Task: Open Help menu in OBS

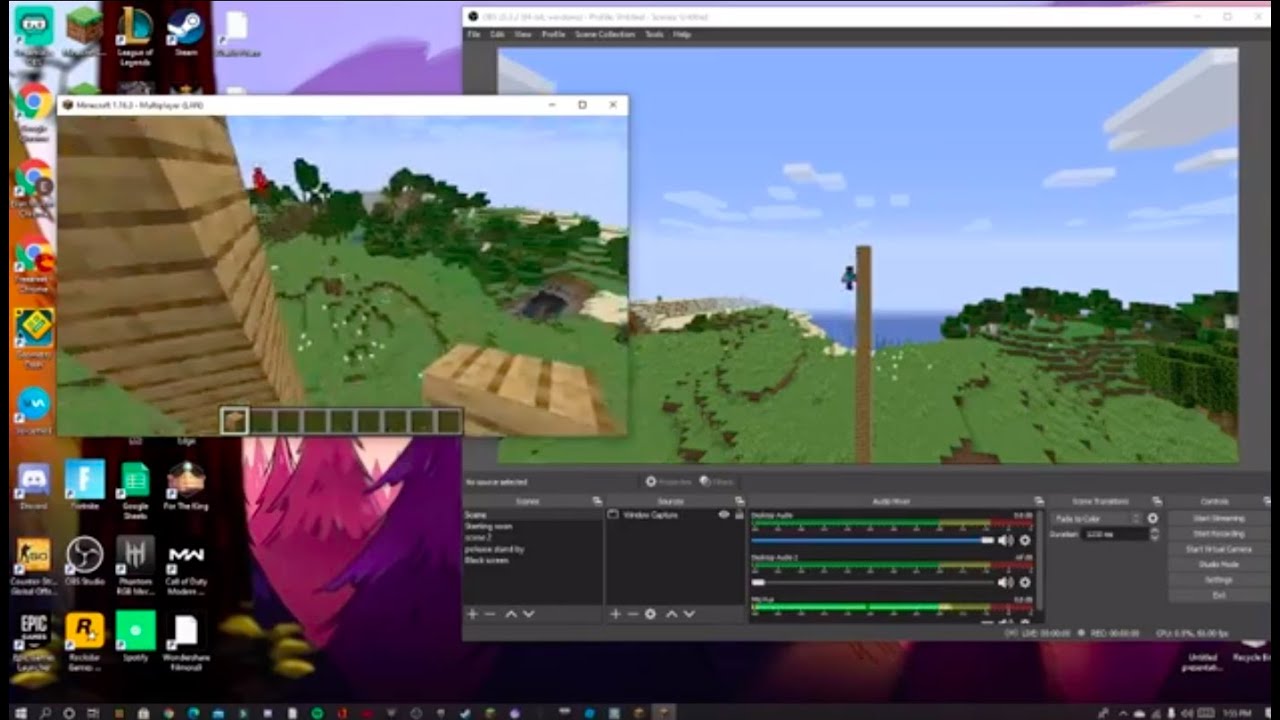Action: click(x=682, y=34)
